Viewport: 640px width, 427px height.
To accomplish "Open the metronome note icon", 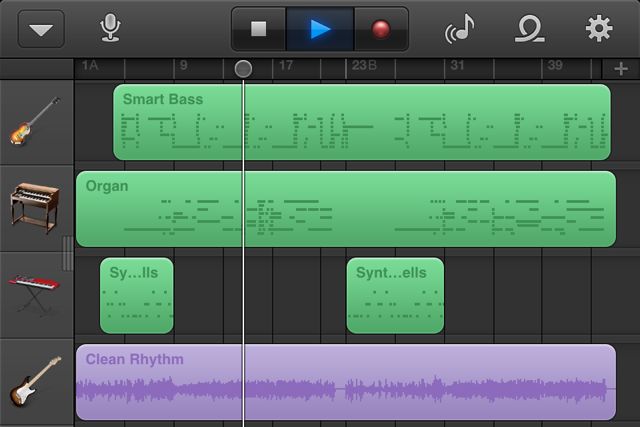I will [x=460, y=28].
